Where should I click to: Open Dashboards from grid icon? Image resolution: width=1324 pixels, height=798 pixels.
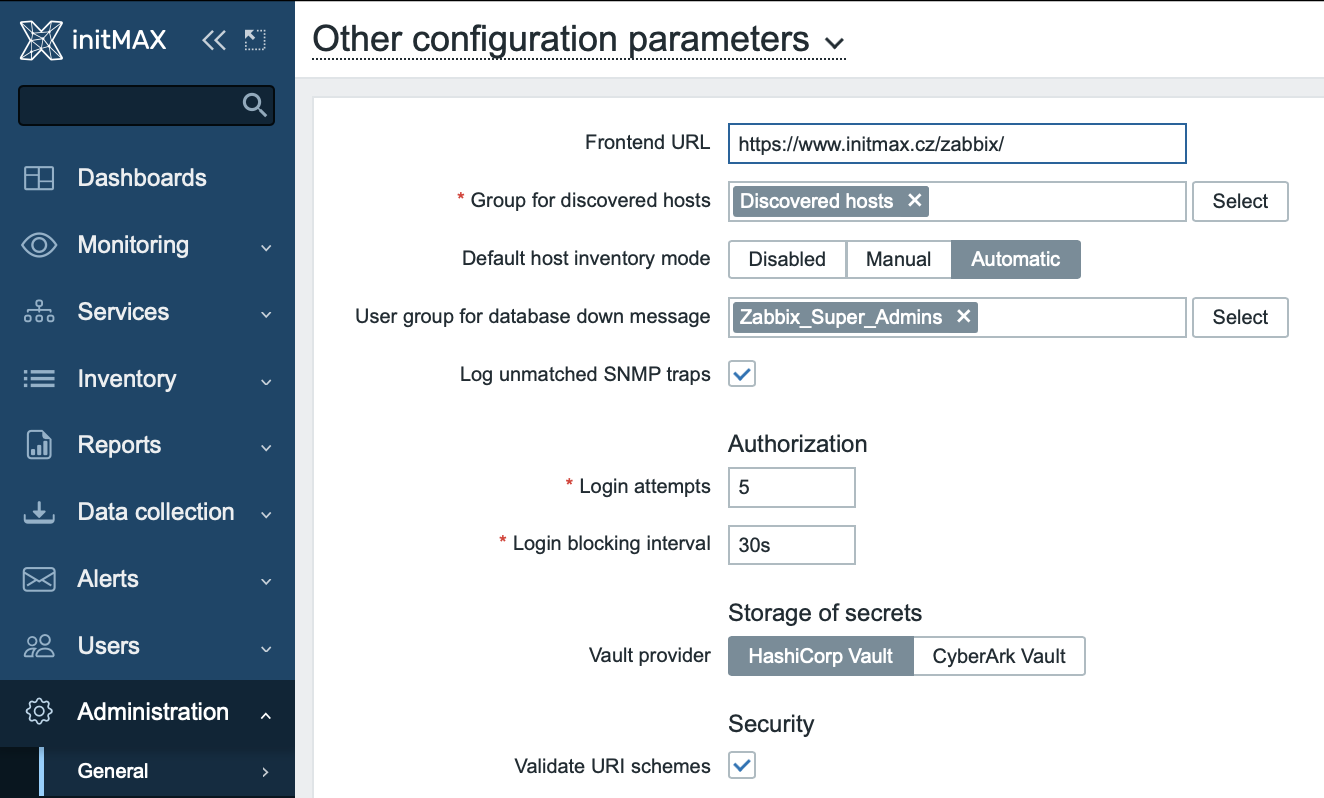[x=39, y=178]
